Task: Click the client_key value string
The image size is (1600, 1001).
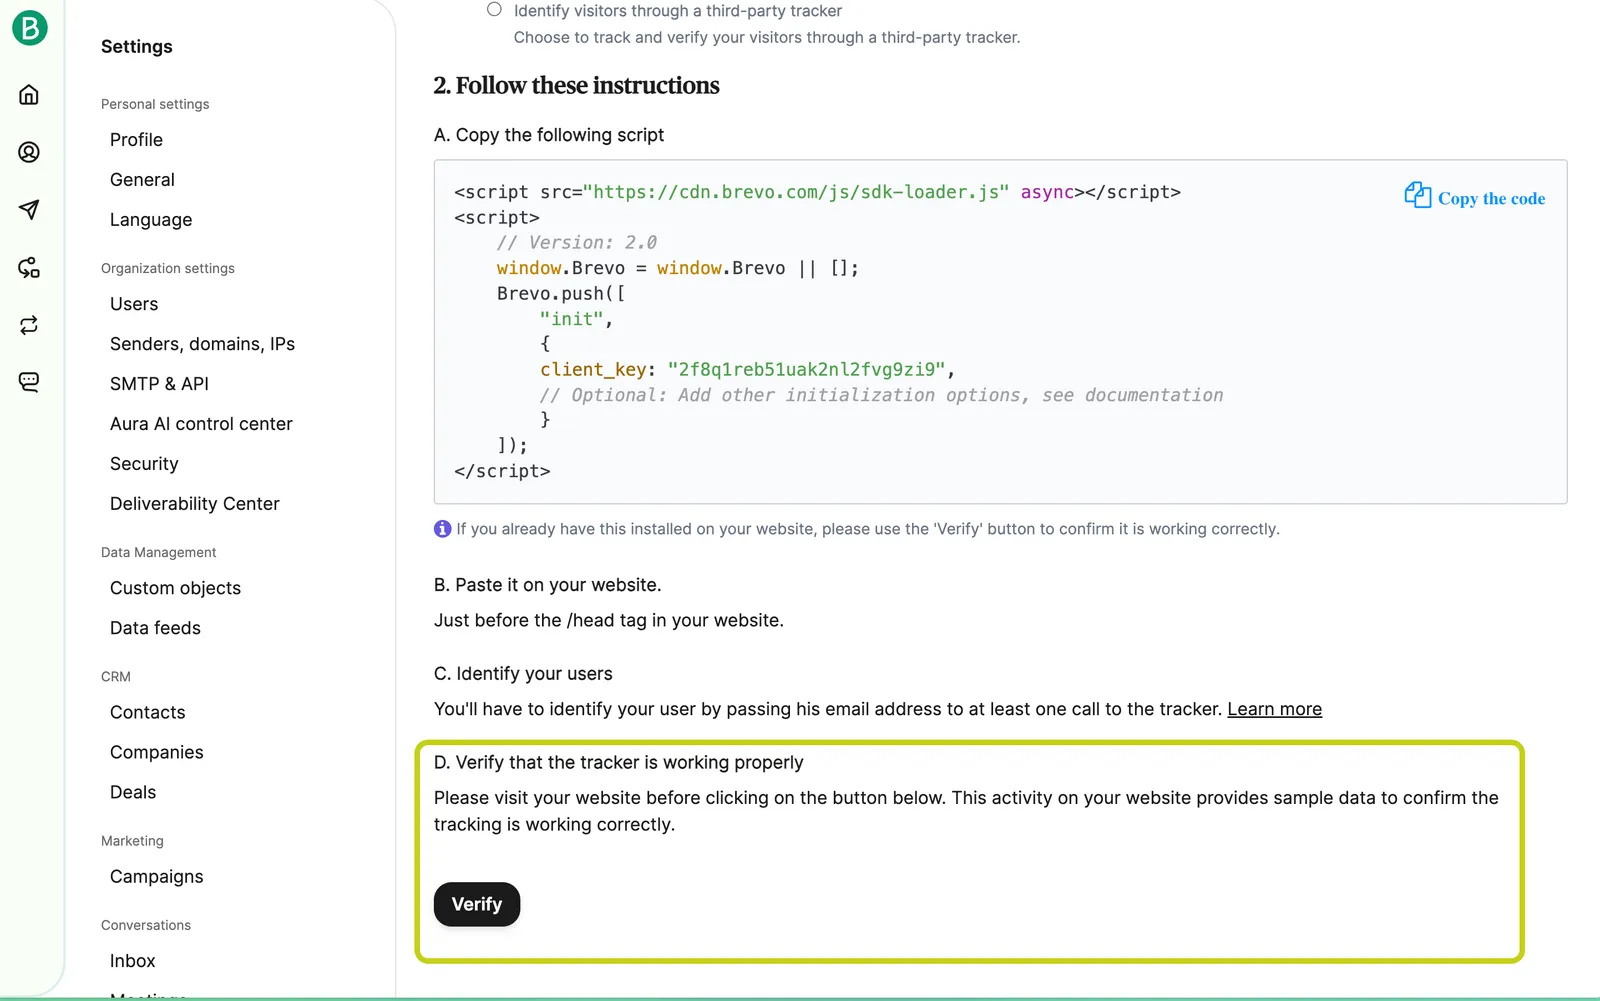Action: [x=807, y=370]
